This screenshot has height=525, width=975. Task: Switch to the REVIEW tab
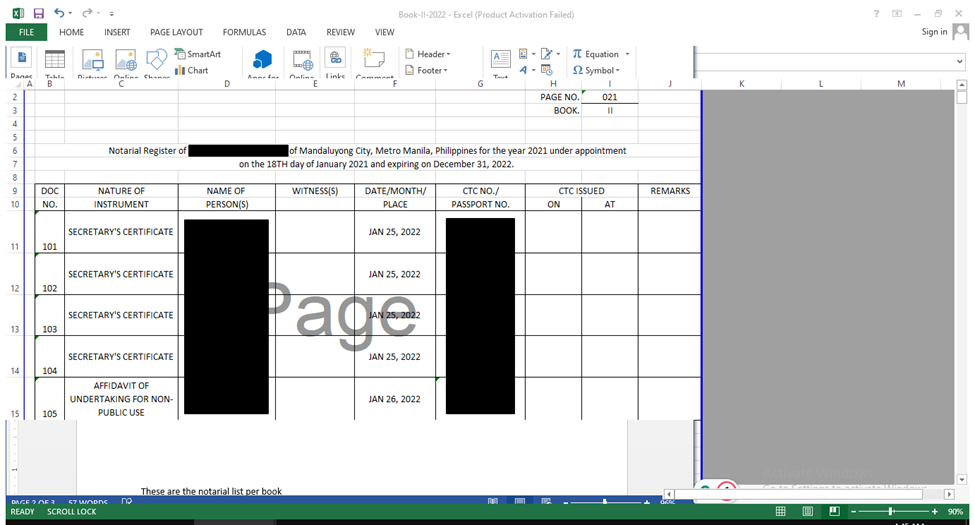[x=340, y=32]
